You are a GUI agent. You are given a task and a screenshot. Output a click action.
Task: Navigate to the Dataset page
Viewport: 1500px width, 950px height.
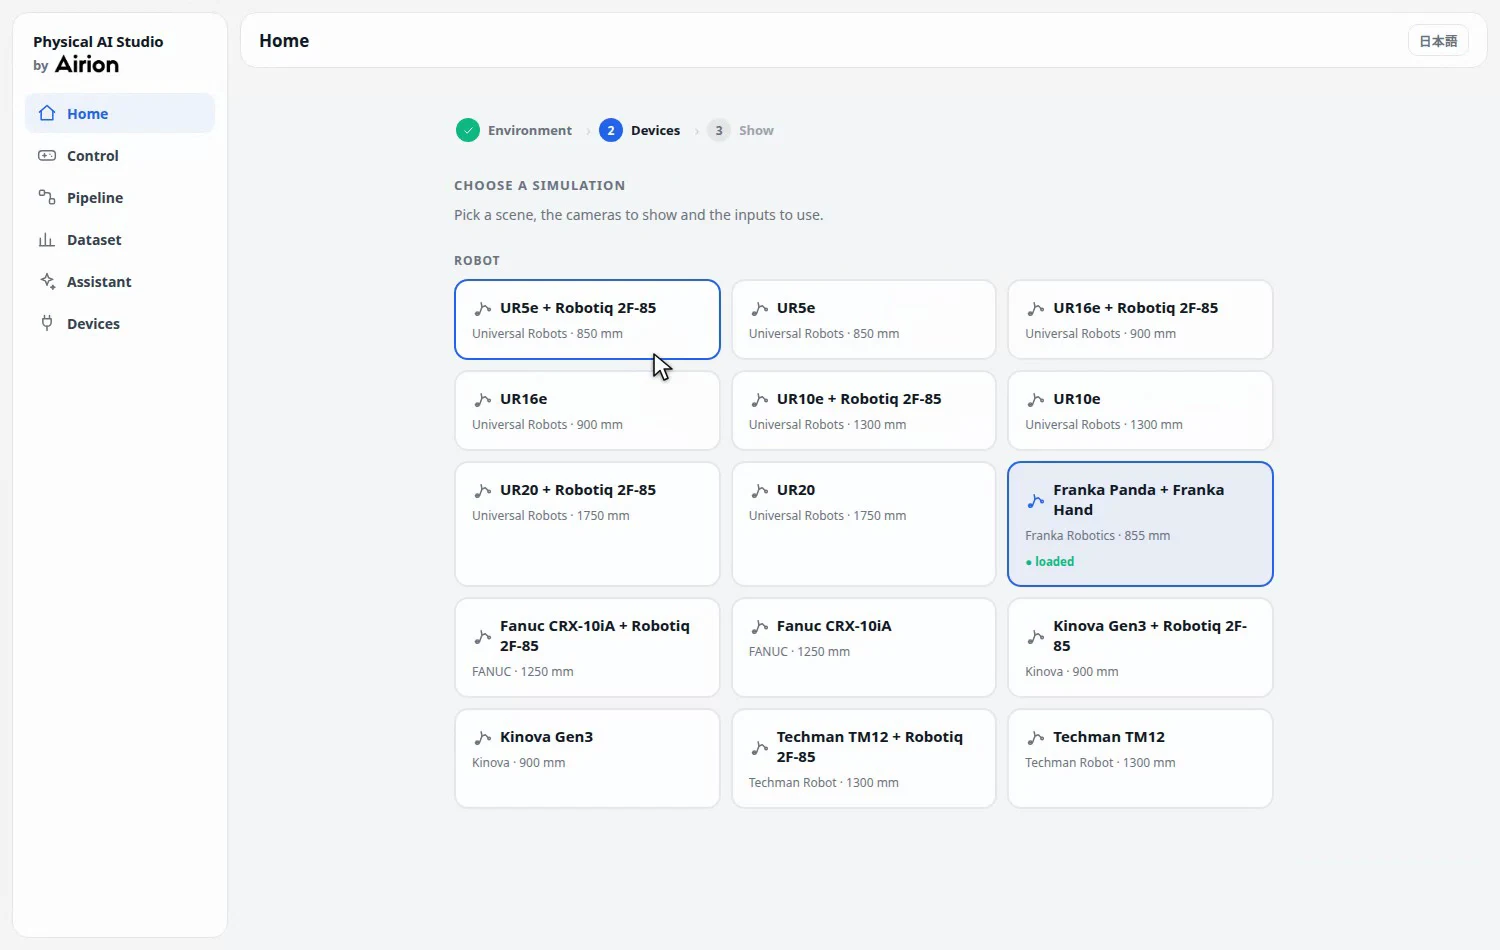click(120, 239)
